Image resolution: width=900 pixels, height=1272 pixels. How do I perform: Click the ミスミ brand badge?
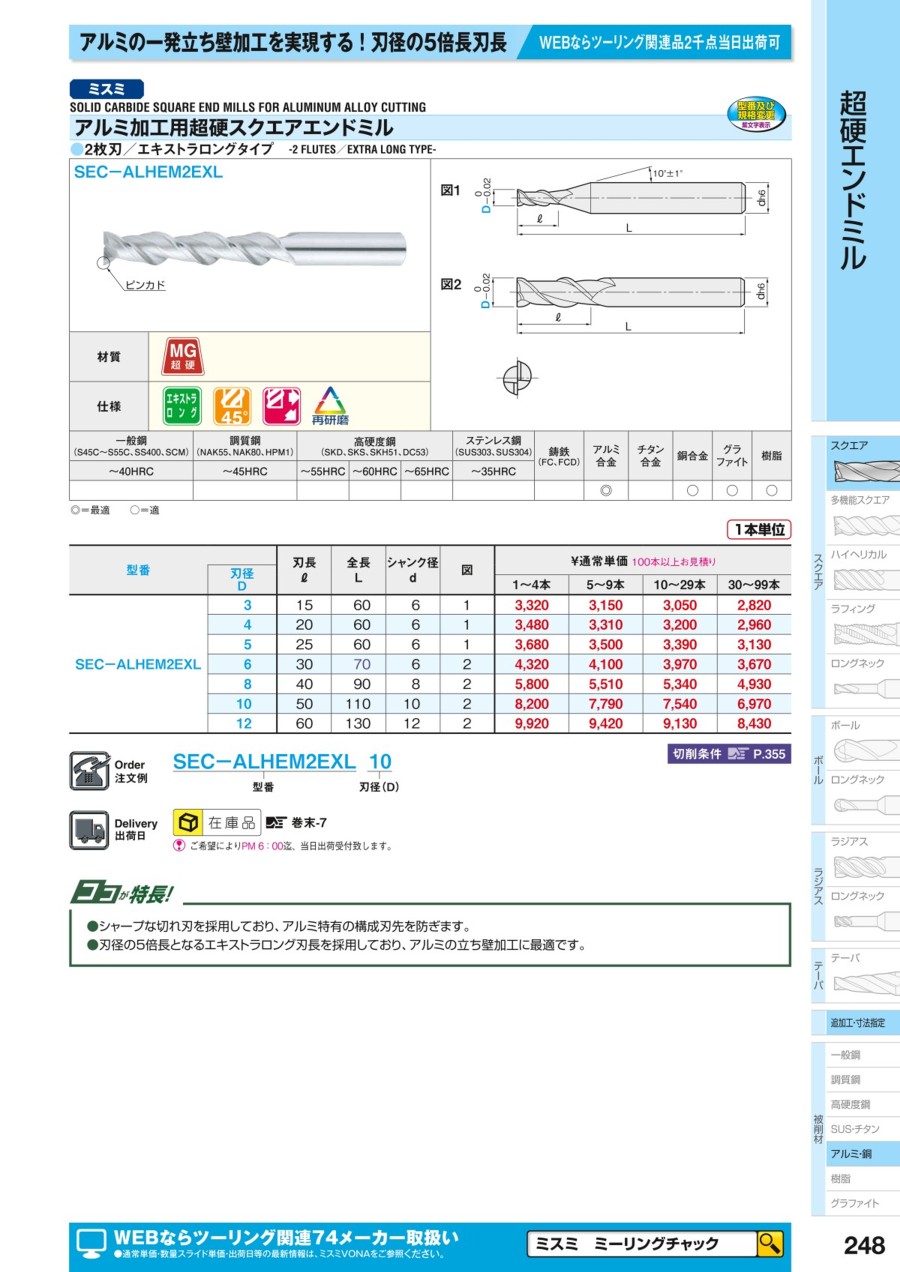pos(107,89)
